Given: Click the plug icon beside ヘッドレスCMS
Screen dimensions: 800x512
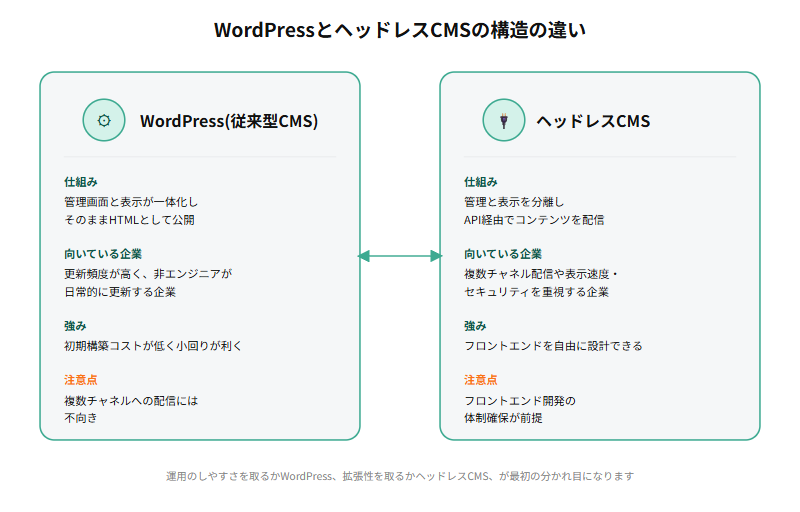Looking at the screenshot, I should click(504, 120).
